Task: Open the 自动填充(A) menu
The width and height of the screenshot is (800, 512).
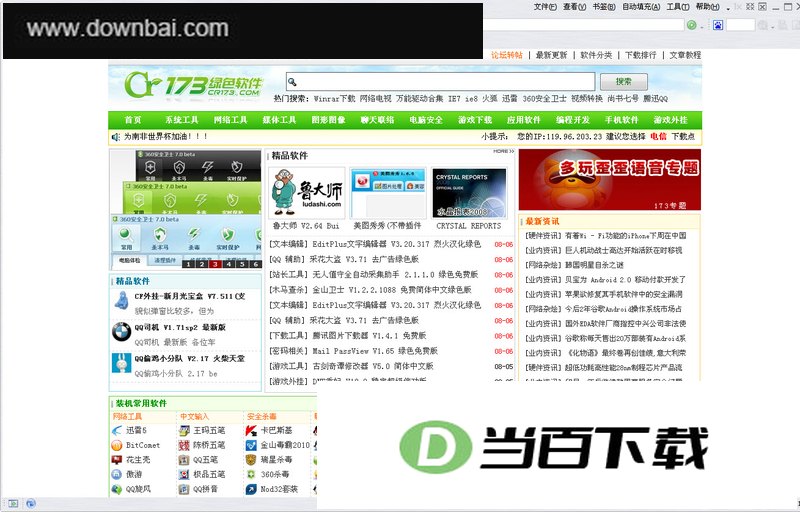Action: coord(641,7)
